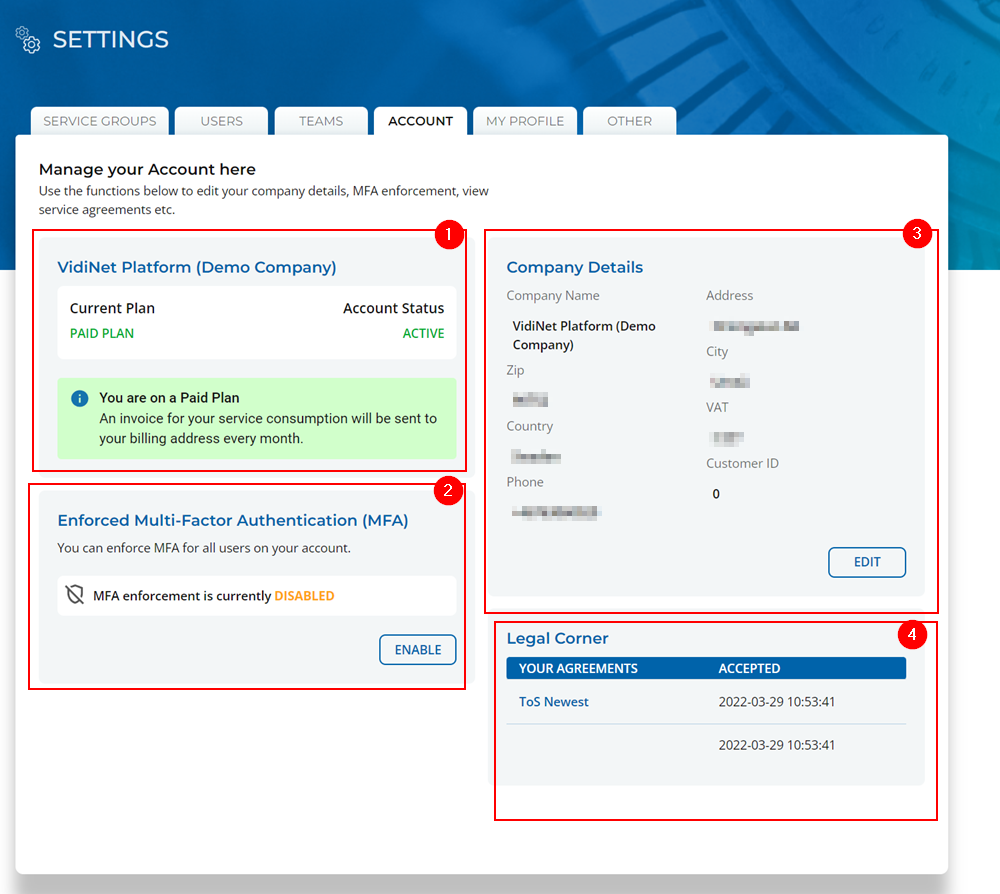Enable MFA enforcement with the Enable button
Image resolution: width=1000 pixels, height=894 pixels.
[x=418, y=650]
